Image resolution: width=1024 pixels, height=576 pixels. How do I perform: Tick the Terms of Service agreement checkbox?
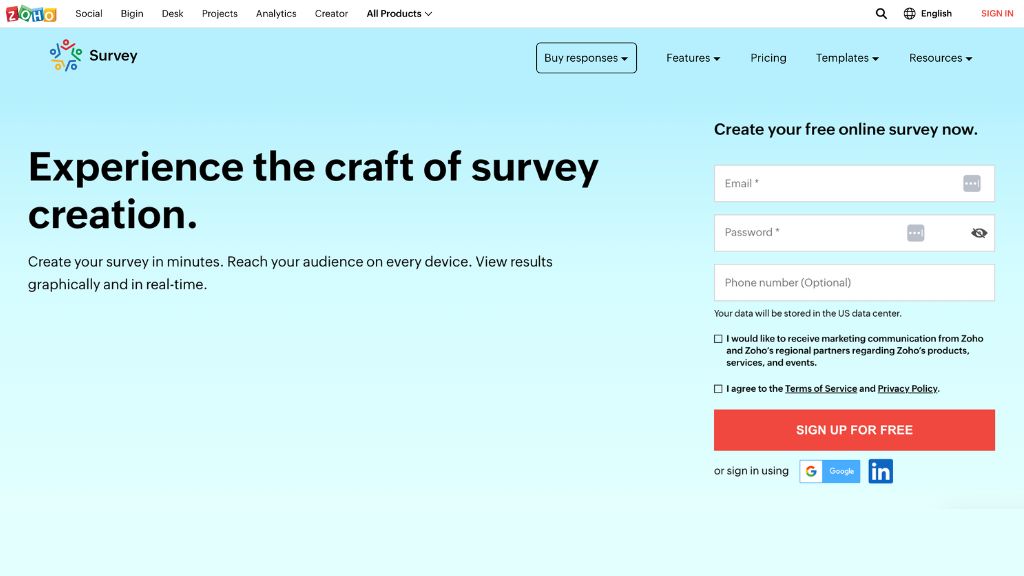coord(718,389)
